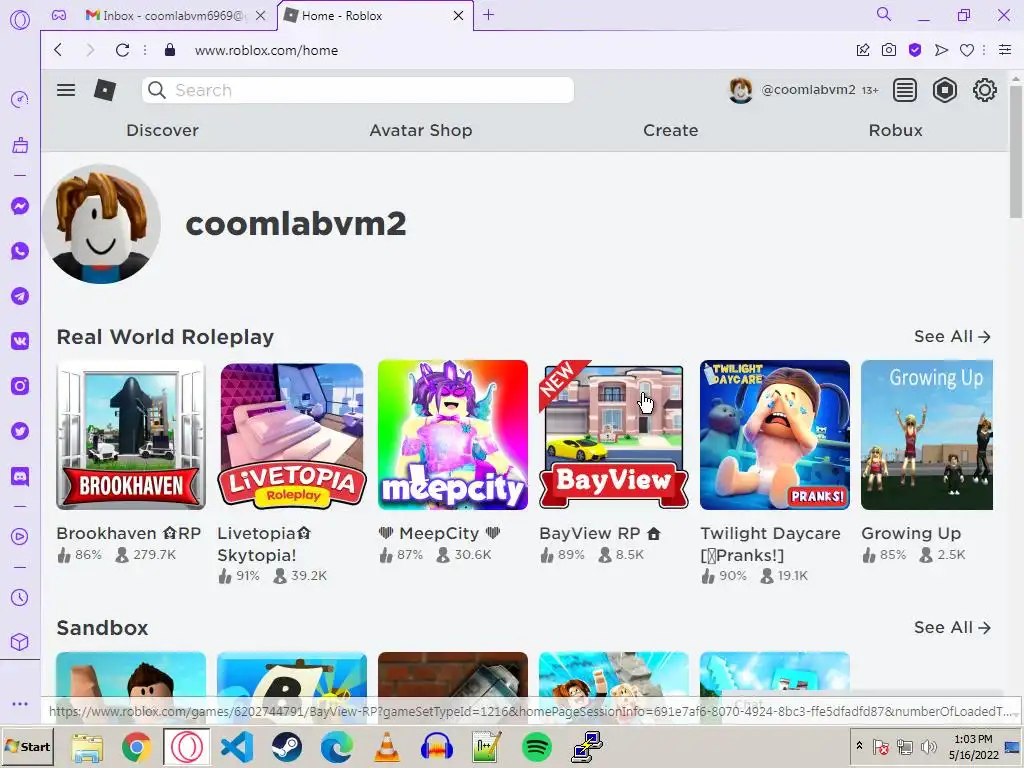Open Opera menu logo in sidebar
The height and width of the screenshot is (768, 1024).
[x=20, y=20]
